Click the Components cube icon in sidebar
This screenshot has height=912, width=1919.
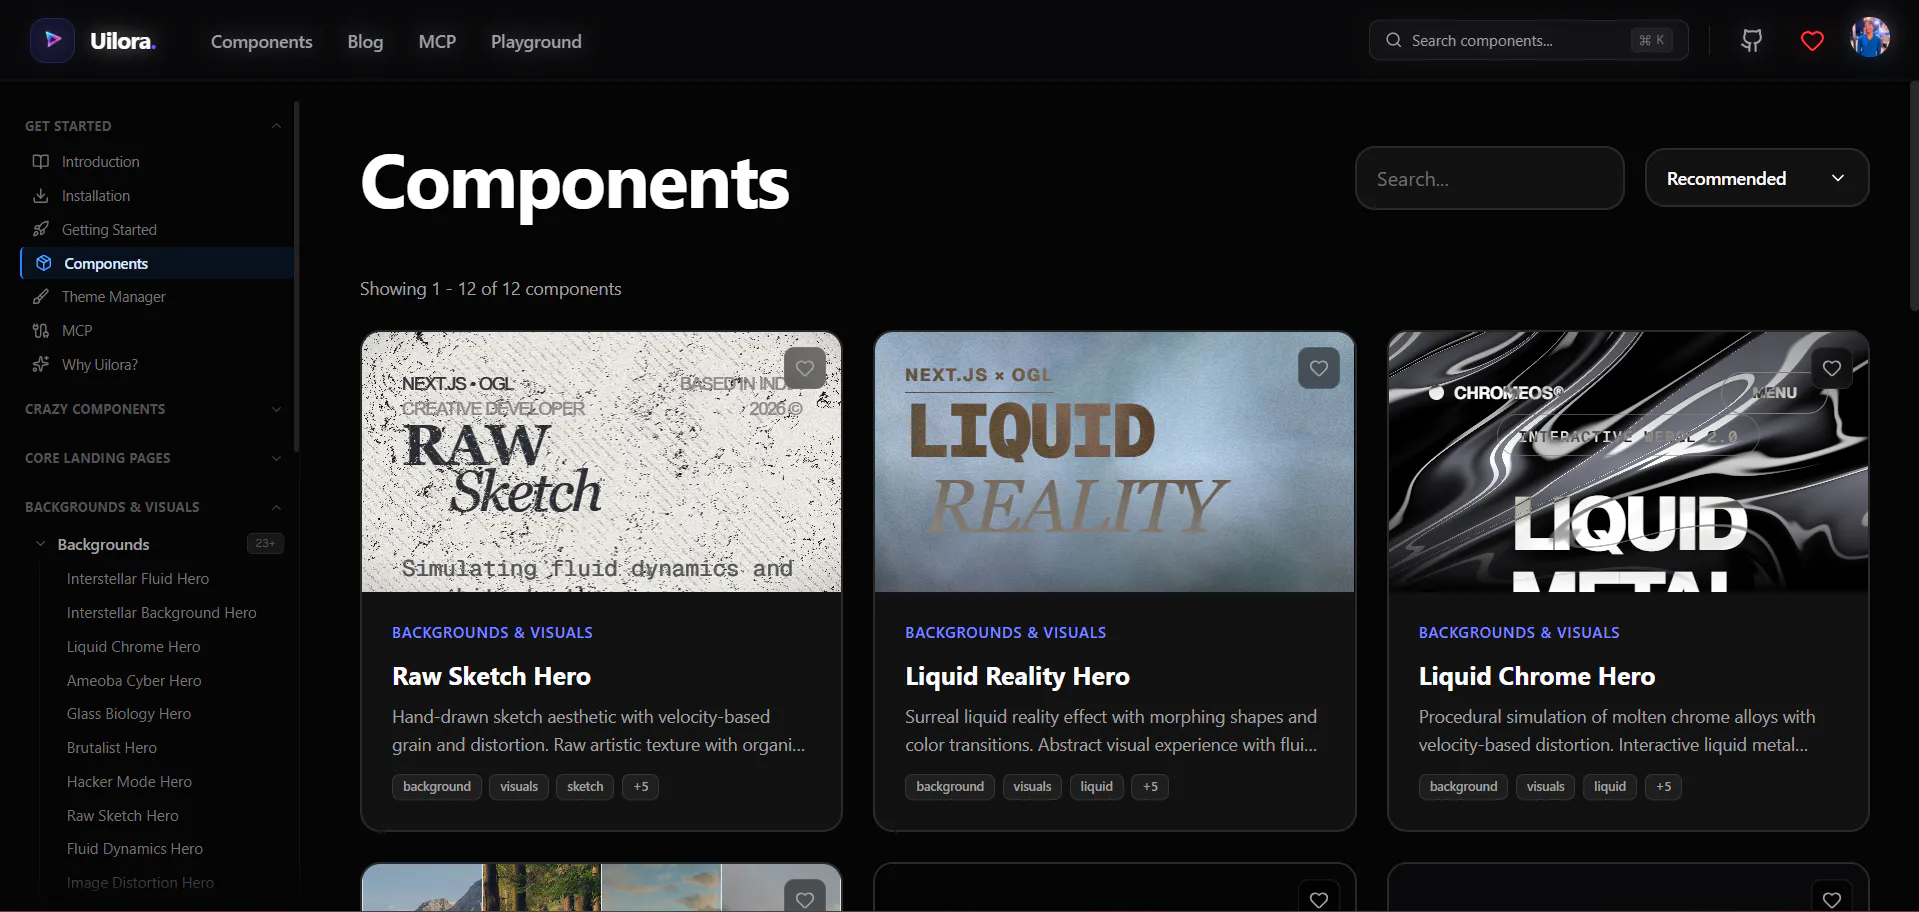[44, 263]
